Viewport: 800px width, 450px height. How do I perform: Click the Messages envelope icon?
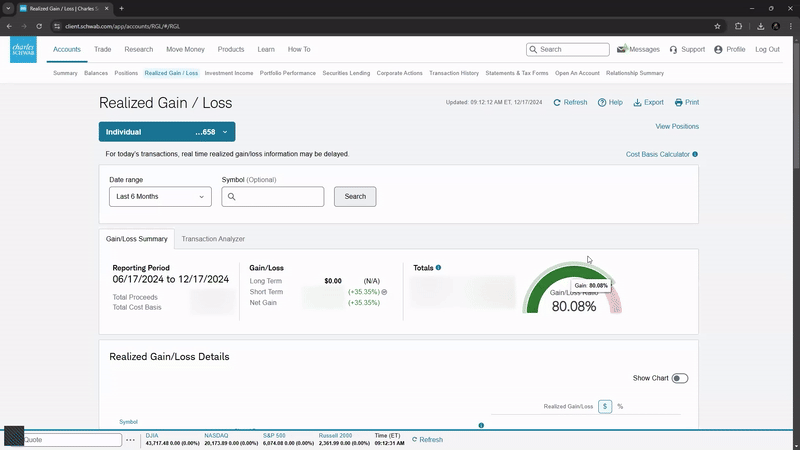pos(621,49)
